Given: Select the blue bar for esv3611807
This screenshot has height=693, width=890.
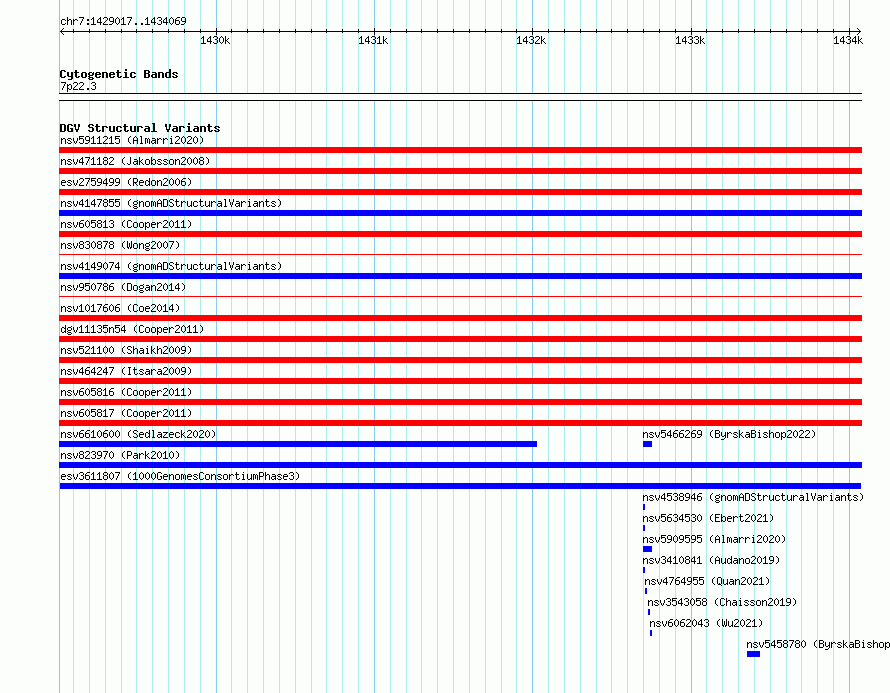Looking at the screenshot, I should coord(460,486).
